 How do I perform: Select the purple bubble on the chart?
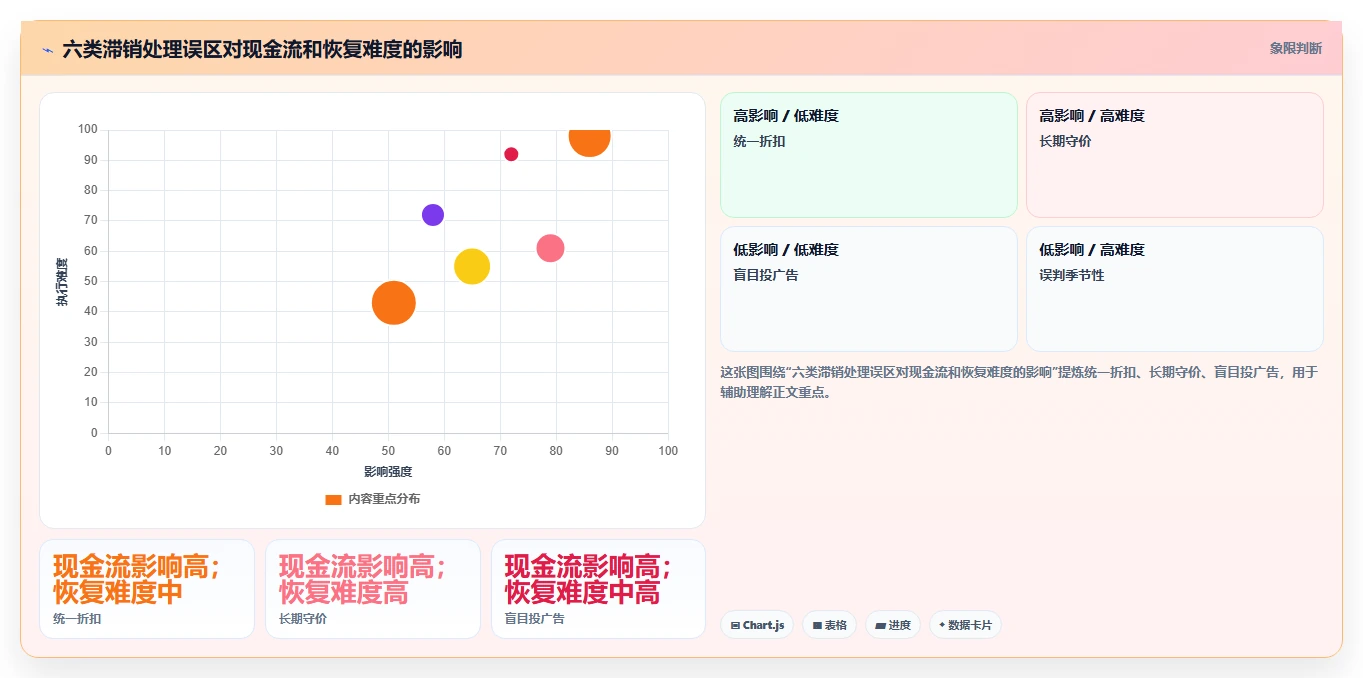pos(433,215)
